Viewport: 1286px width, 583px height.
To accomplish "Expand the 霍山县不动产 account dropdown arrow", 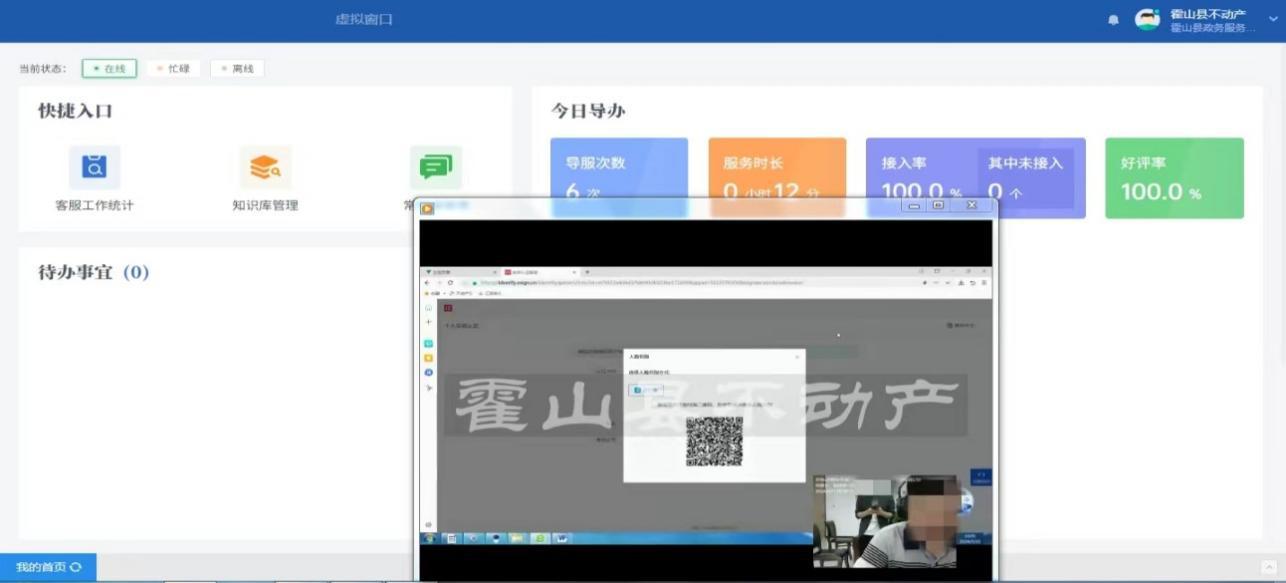I will [1273, 20].
